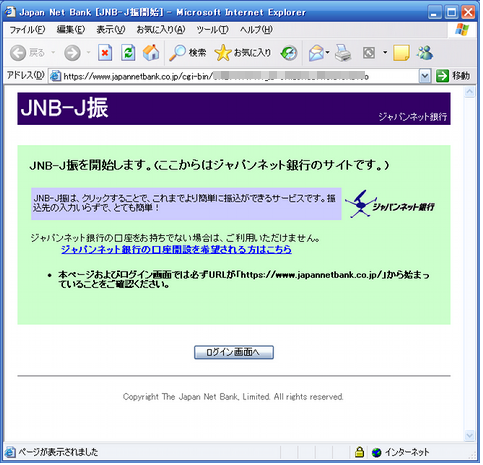Click the Windows flag logo in menu bar
This screenshot has width=483, height=465.
(462, 30)
